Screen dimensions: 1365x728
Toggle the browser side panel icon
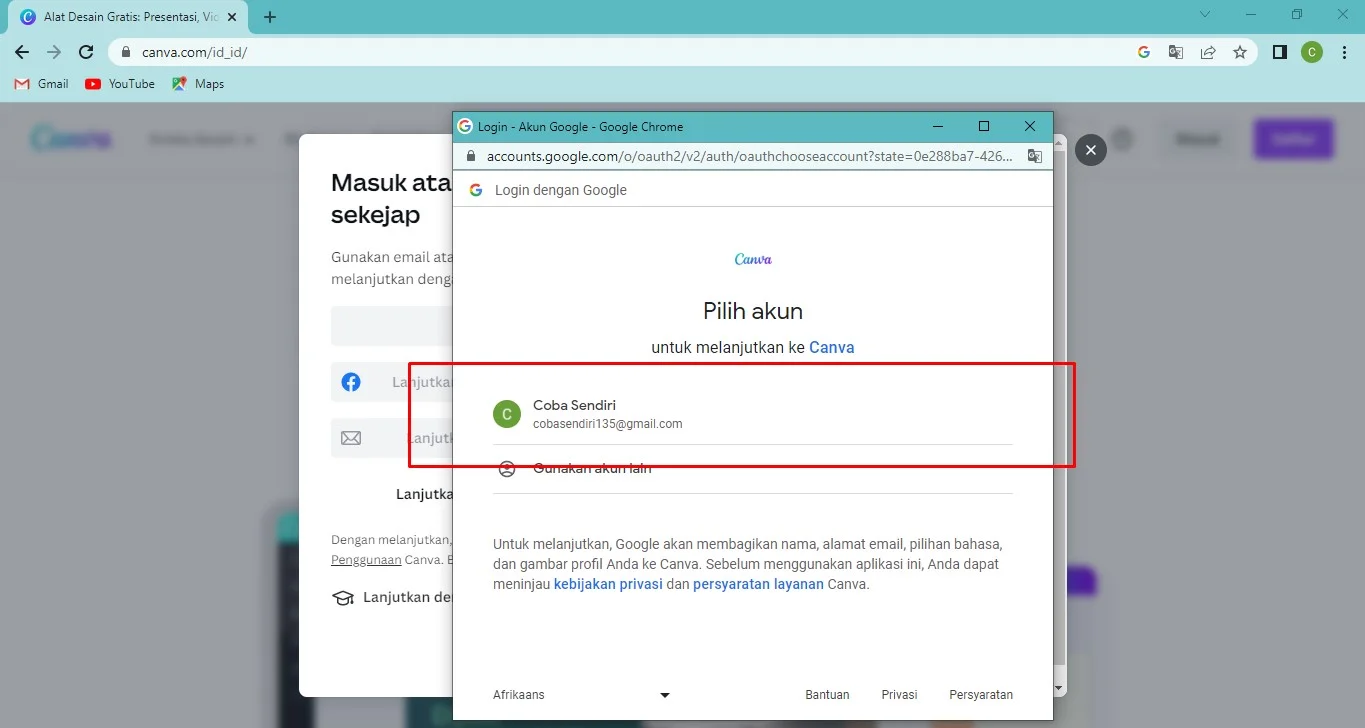pos(1280,52)
